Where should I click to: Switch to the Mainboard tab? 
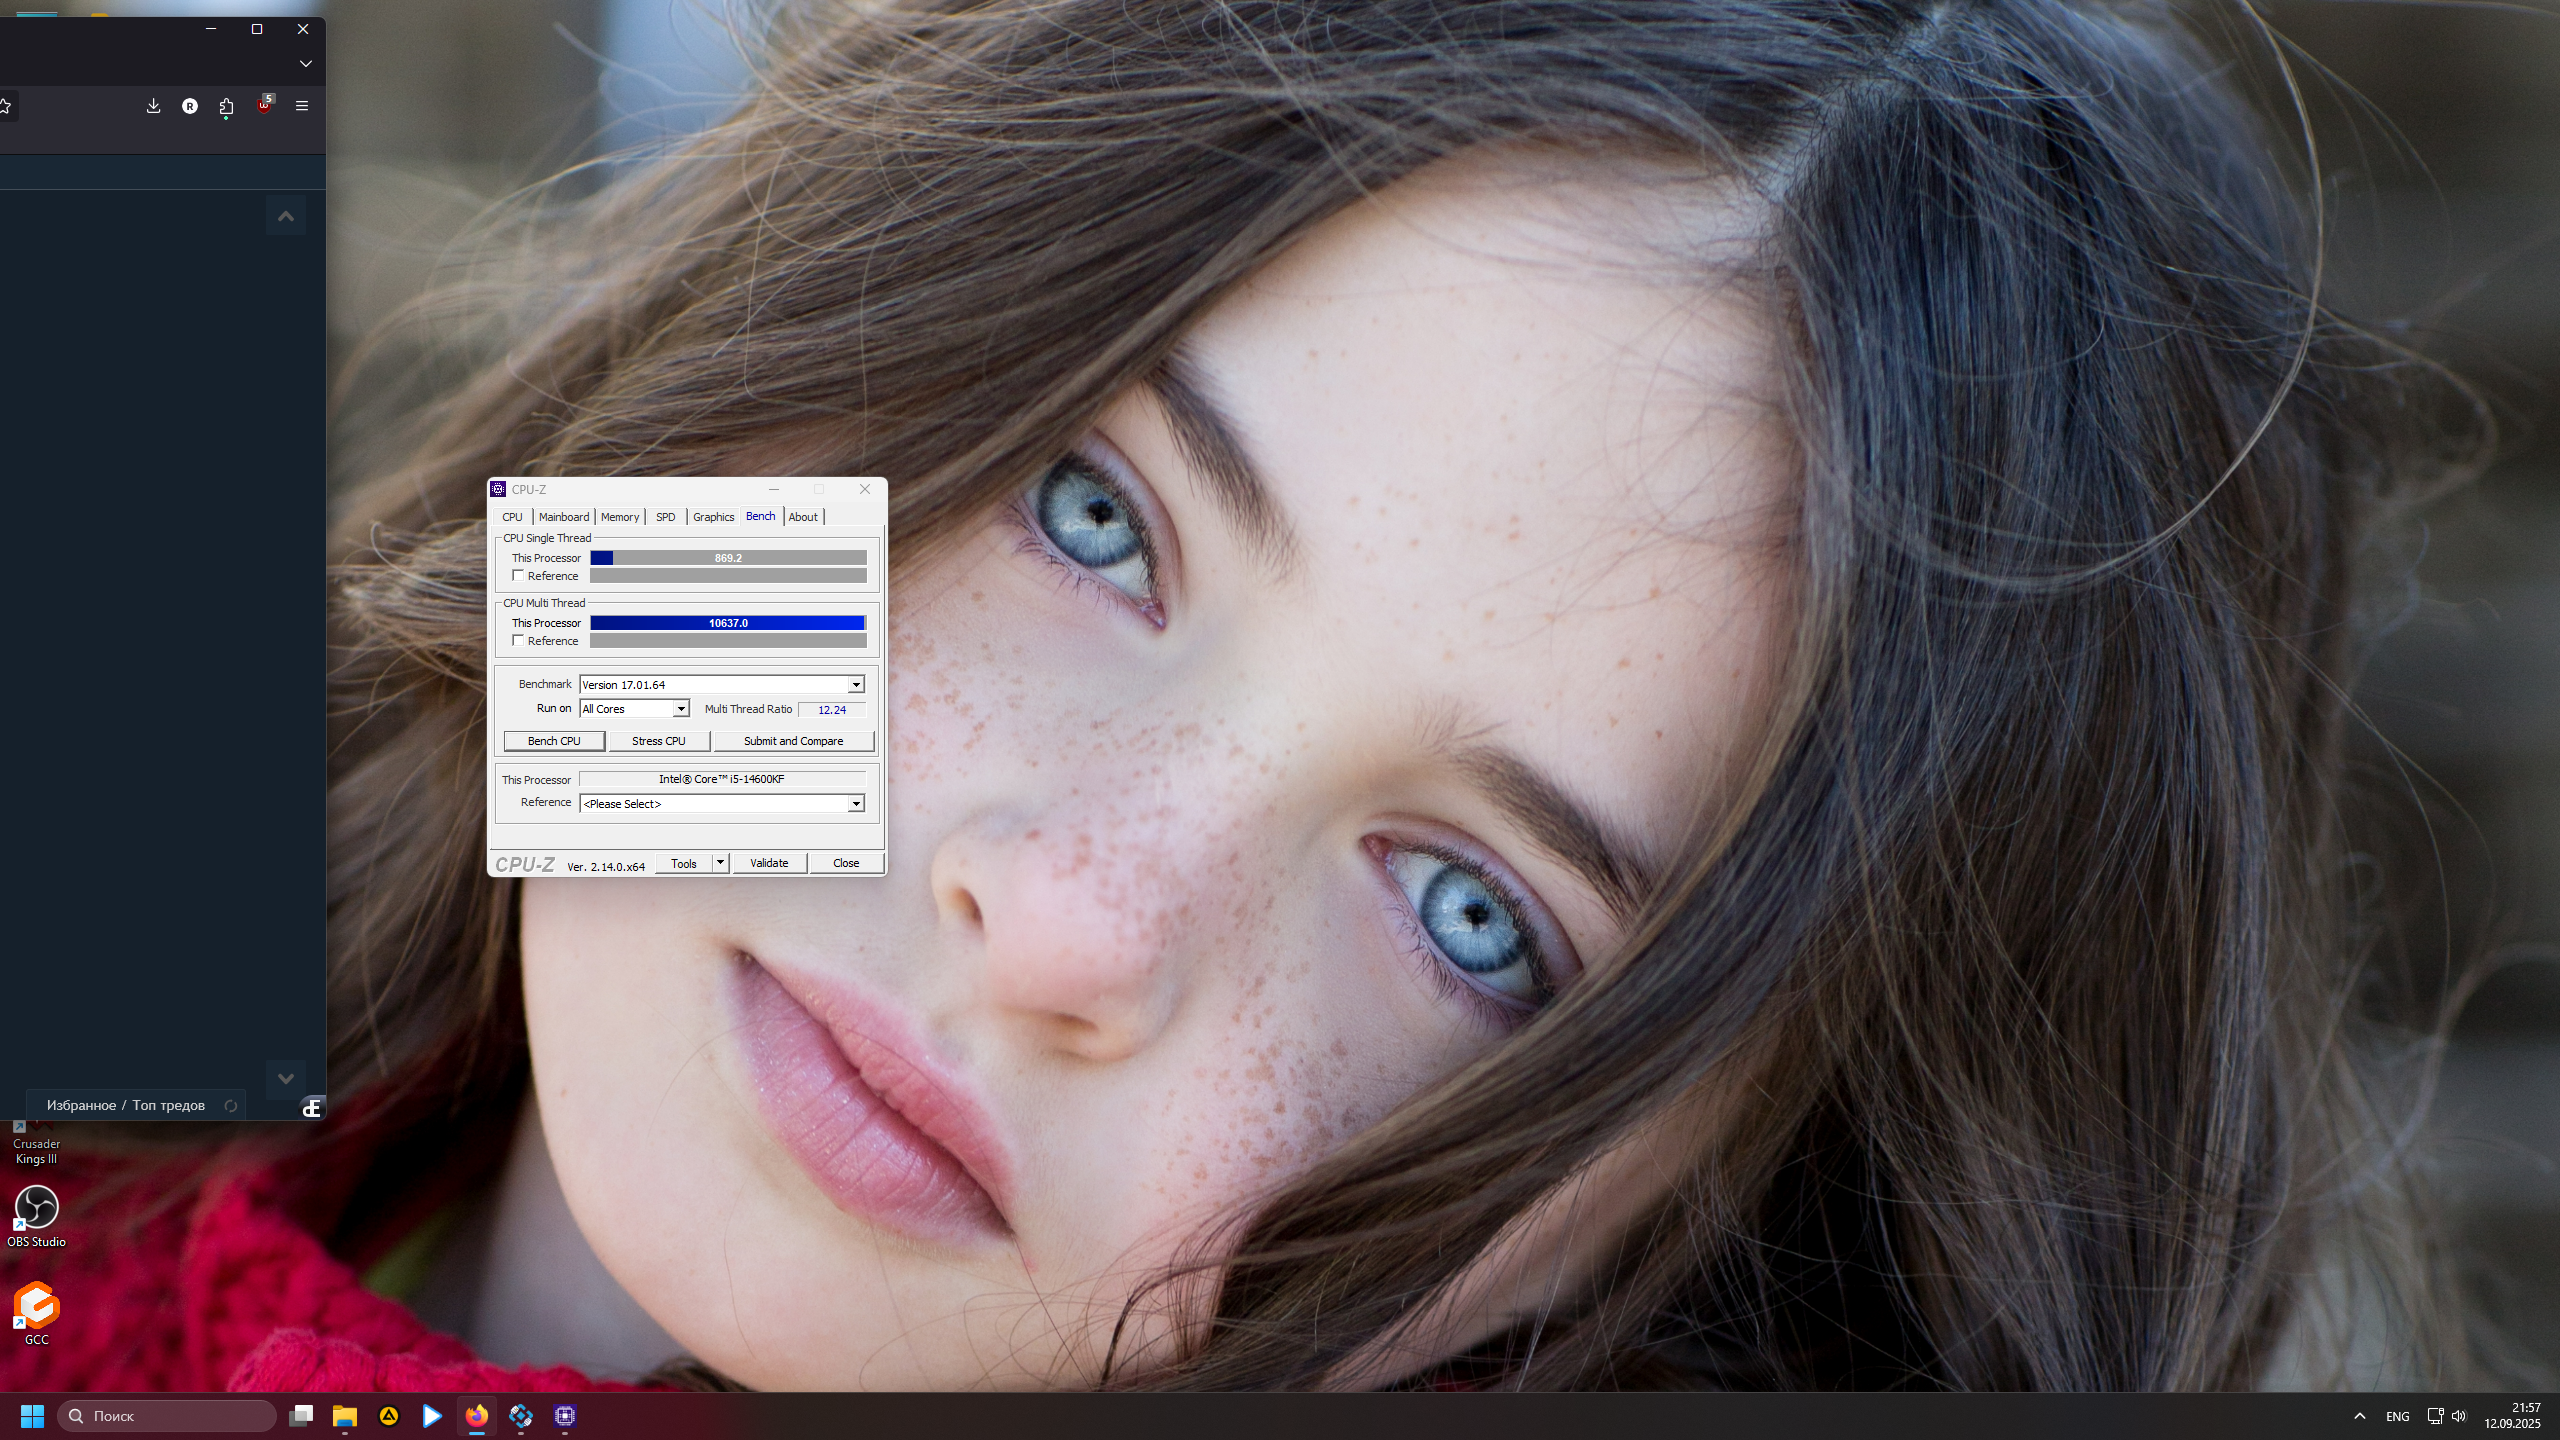[563, 517]
